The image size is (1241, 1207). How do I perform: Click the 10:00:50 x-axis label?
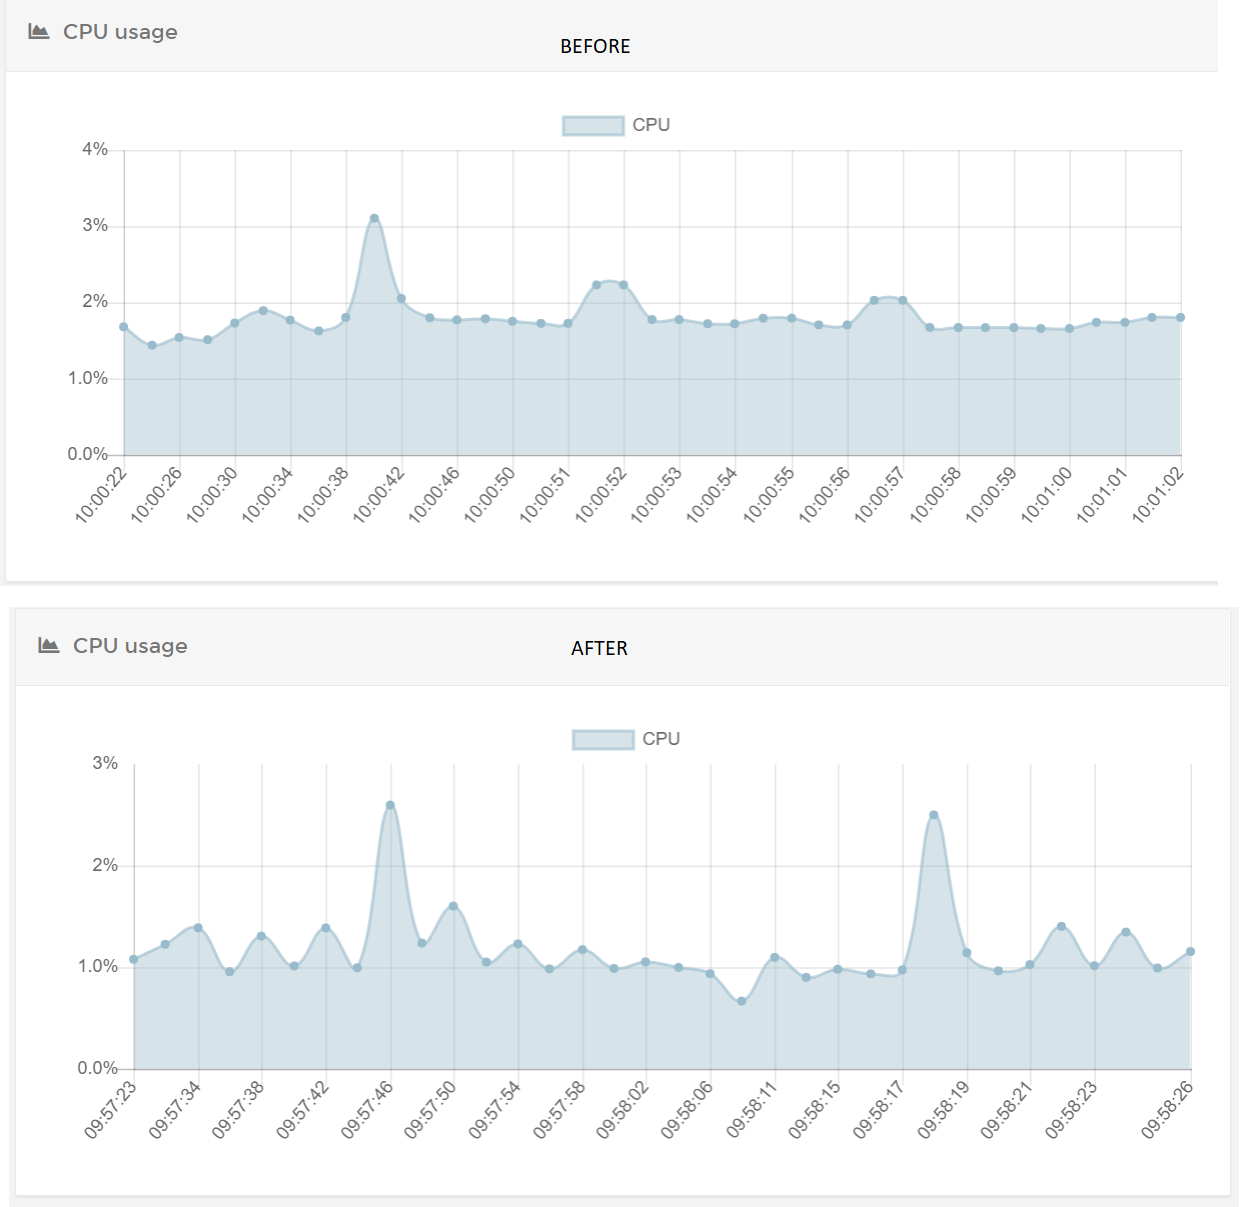[x=491, y=494]
